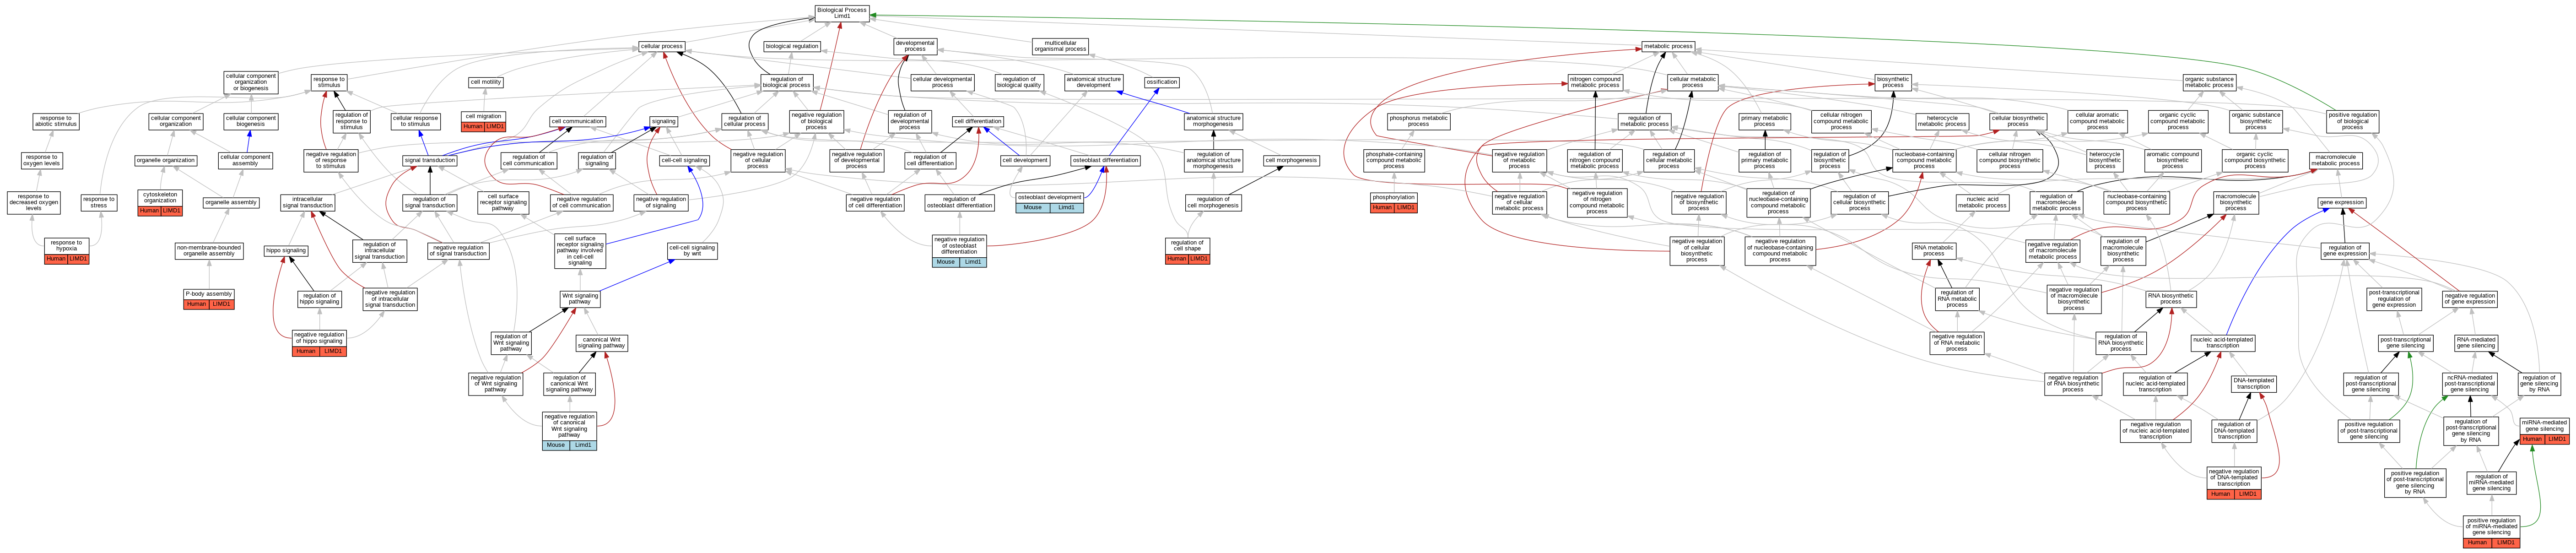Select the 'ossification' node
Screen dimensions: 2576x553
point(1162,82)
